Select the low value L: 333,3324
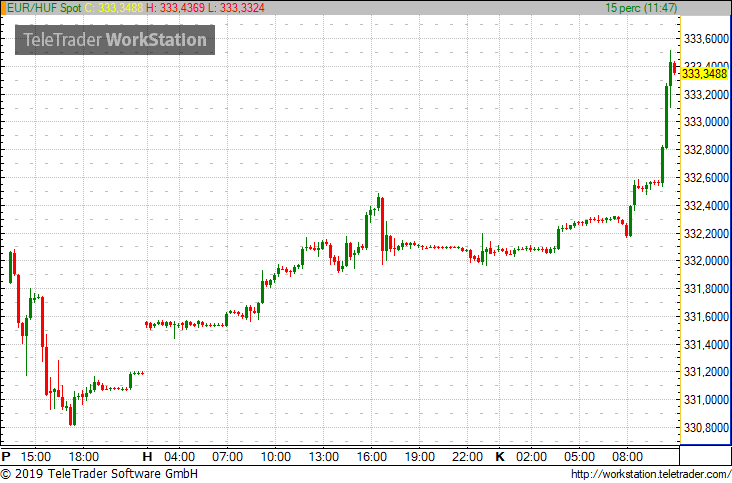Screen dimensions: 732x483 coord(237,8)
